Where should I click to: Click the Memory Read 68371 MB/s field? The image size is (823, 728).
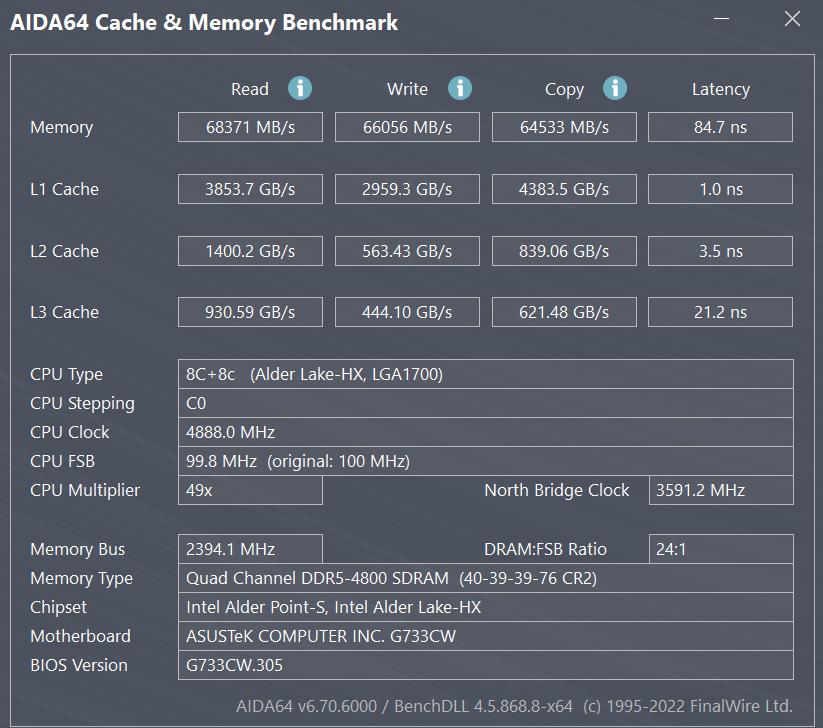[x=250, y=127]
